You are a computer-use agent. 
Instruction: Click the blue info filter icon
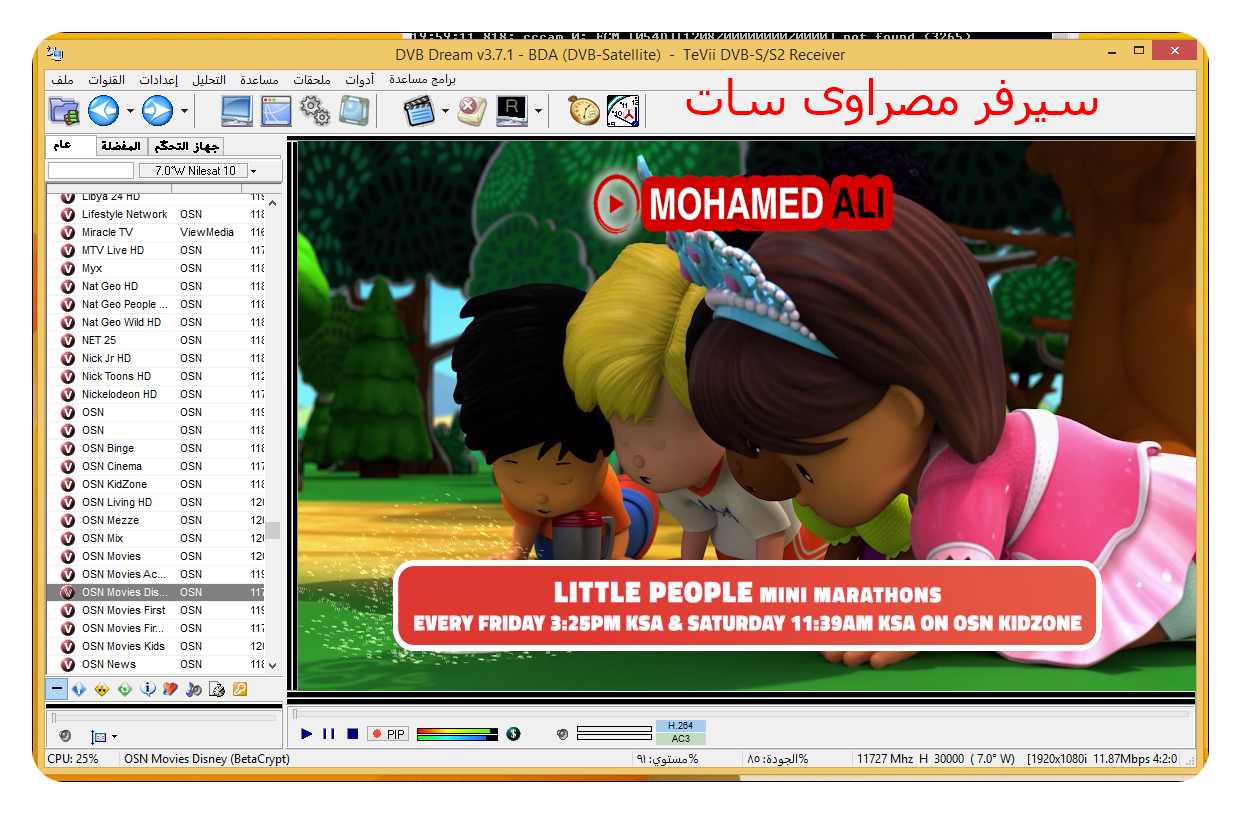click(x=148, y=689)
